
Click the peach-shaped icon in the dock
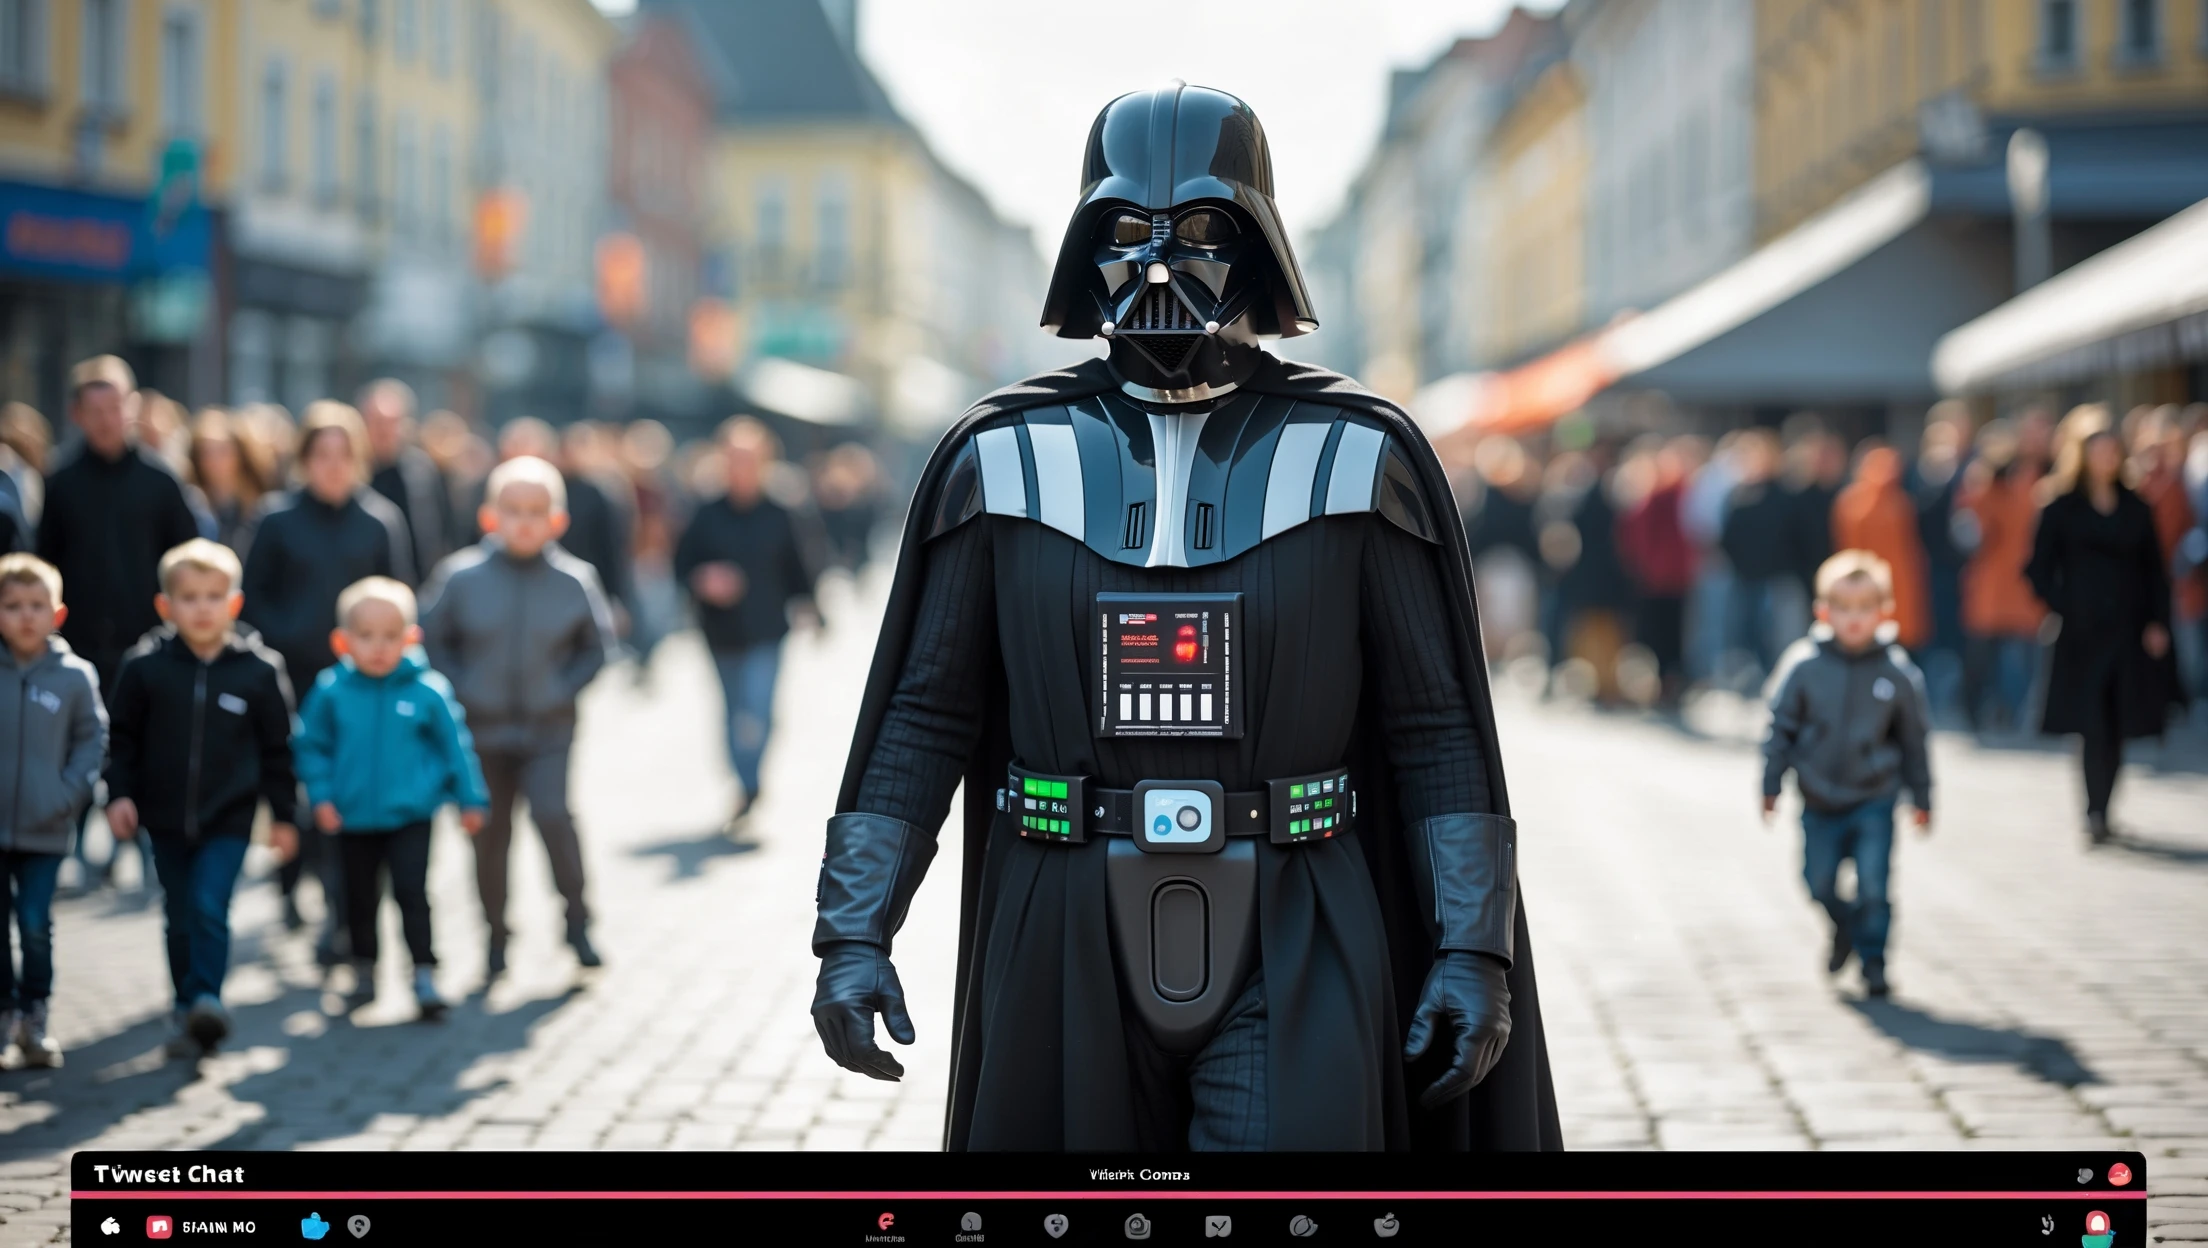(1387, 1225)
